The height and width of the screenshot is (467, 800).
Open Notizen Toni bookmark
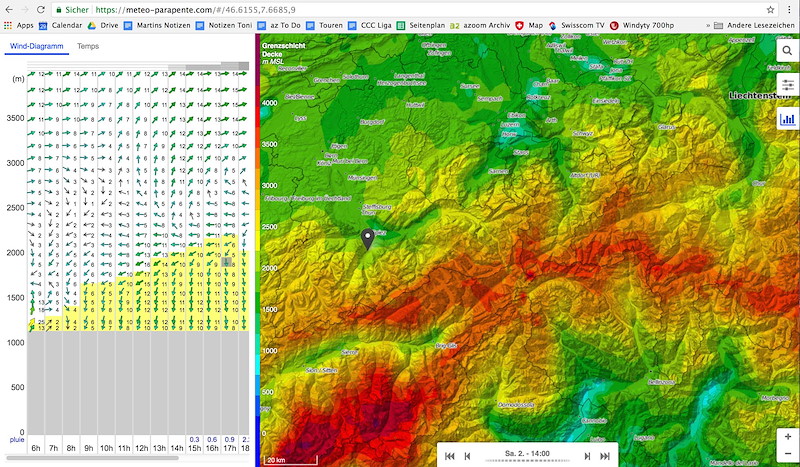tap(224, 25)
